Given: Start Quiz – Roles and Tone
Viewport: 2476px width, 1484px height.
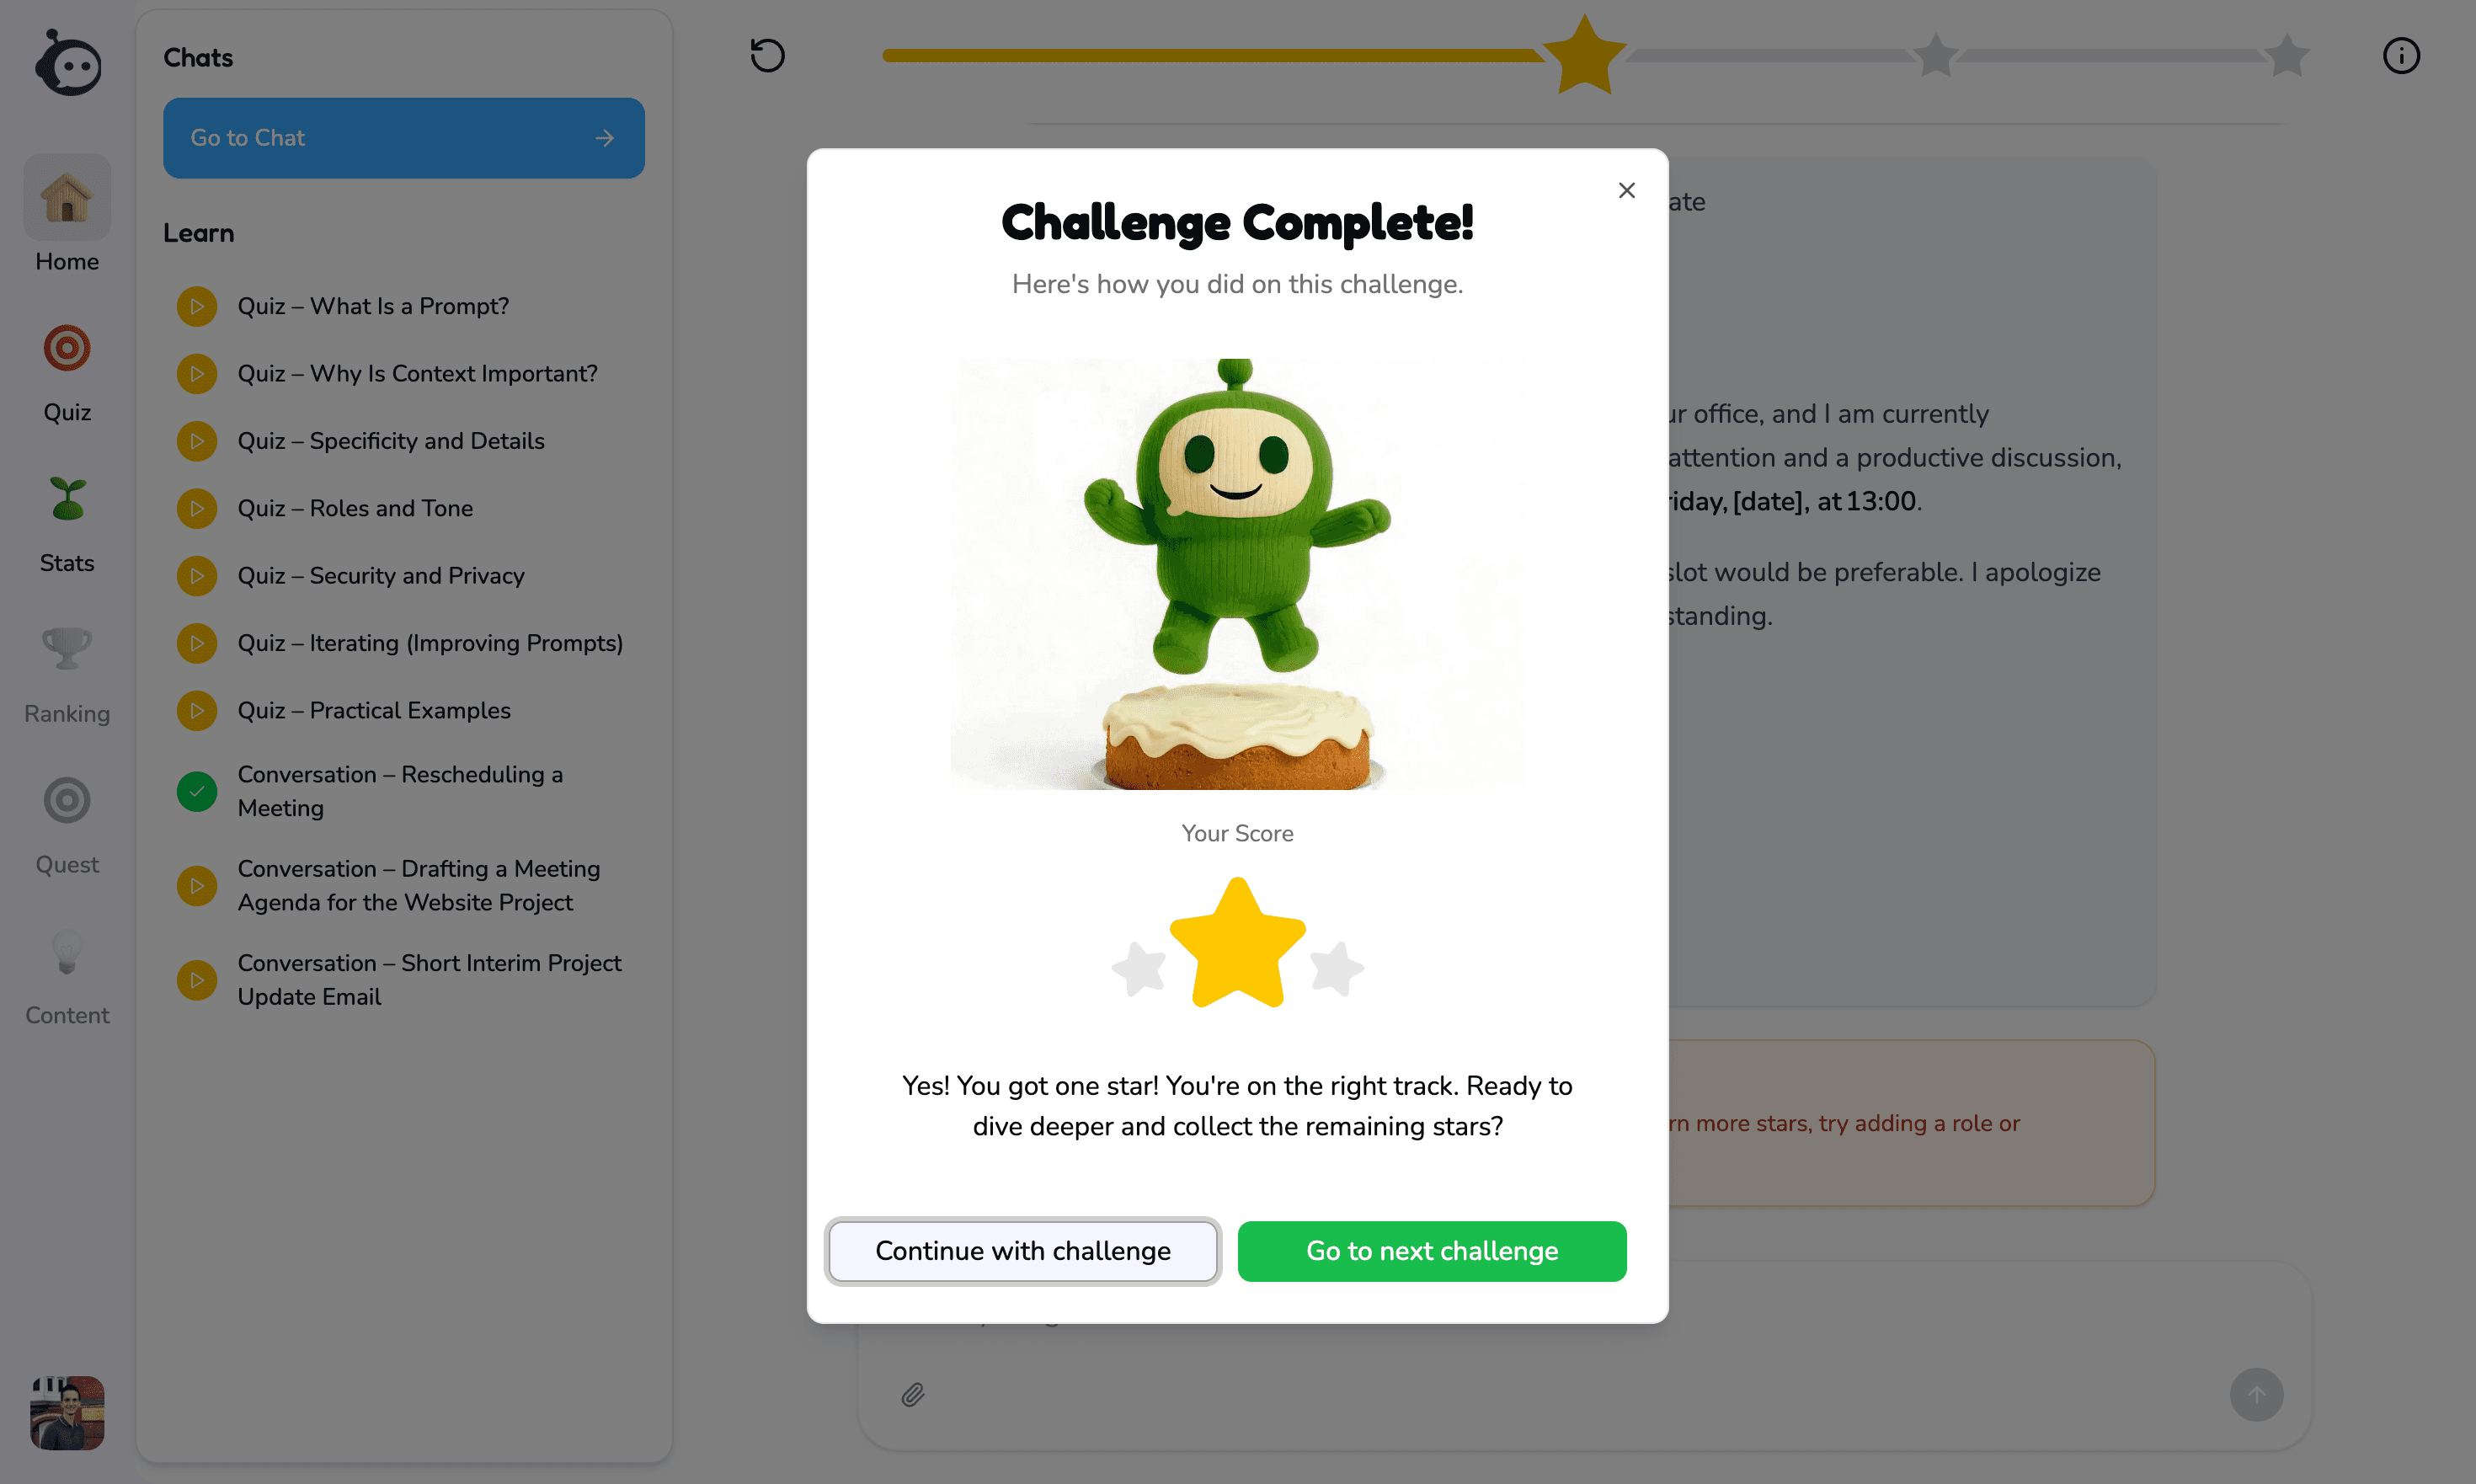Looking at the screenshot, I should [x=197, y=508].
